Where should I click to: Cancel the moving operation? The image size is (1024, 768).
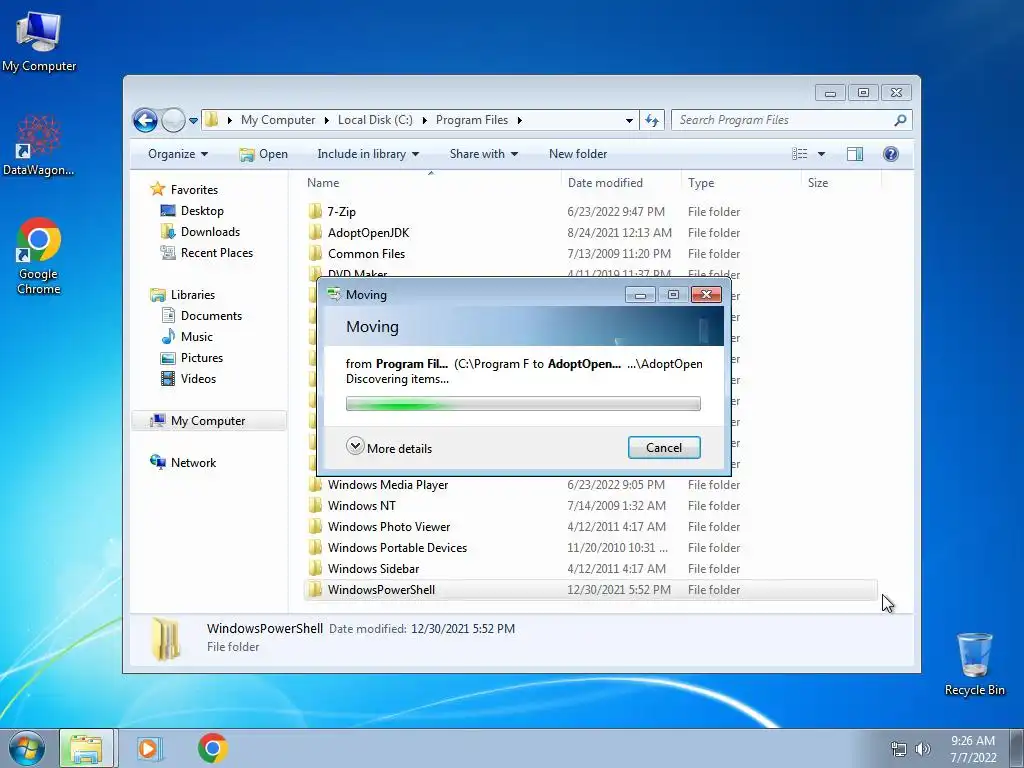pos(664,448)
